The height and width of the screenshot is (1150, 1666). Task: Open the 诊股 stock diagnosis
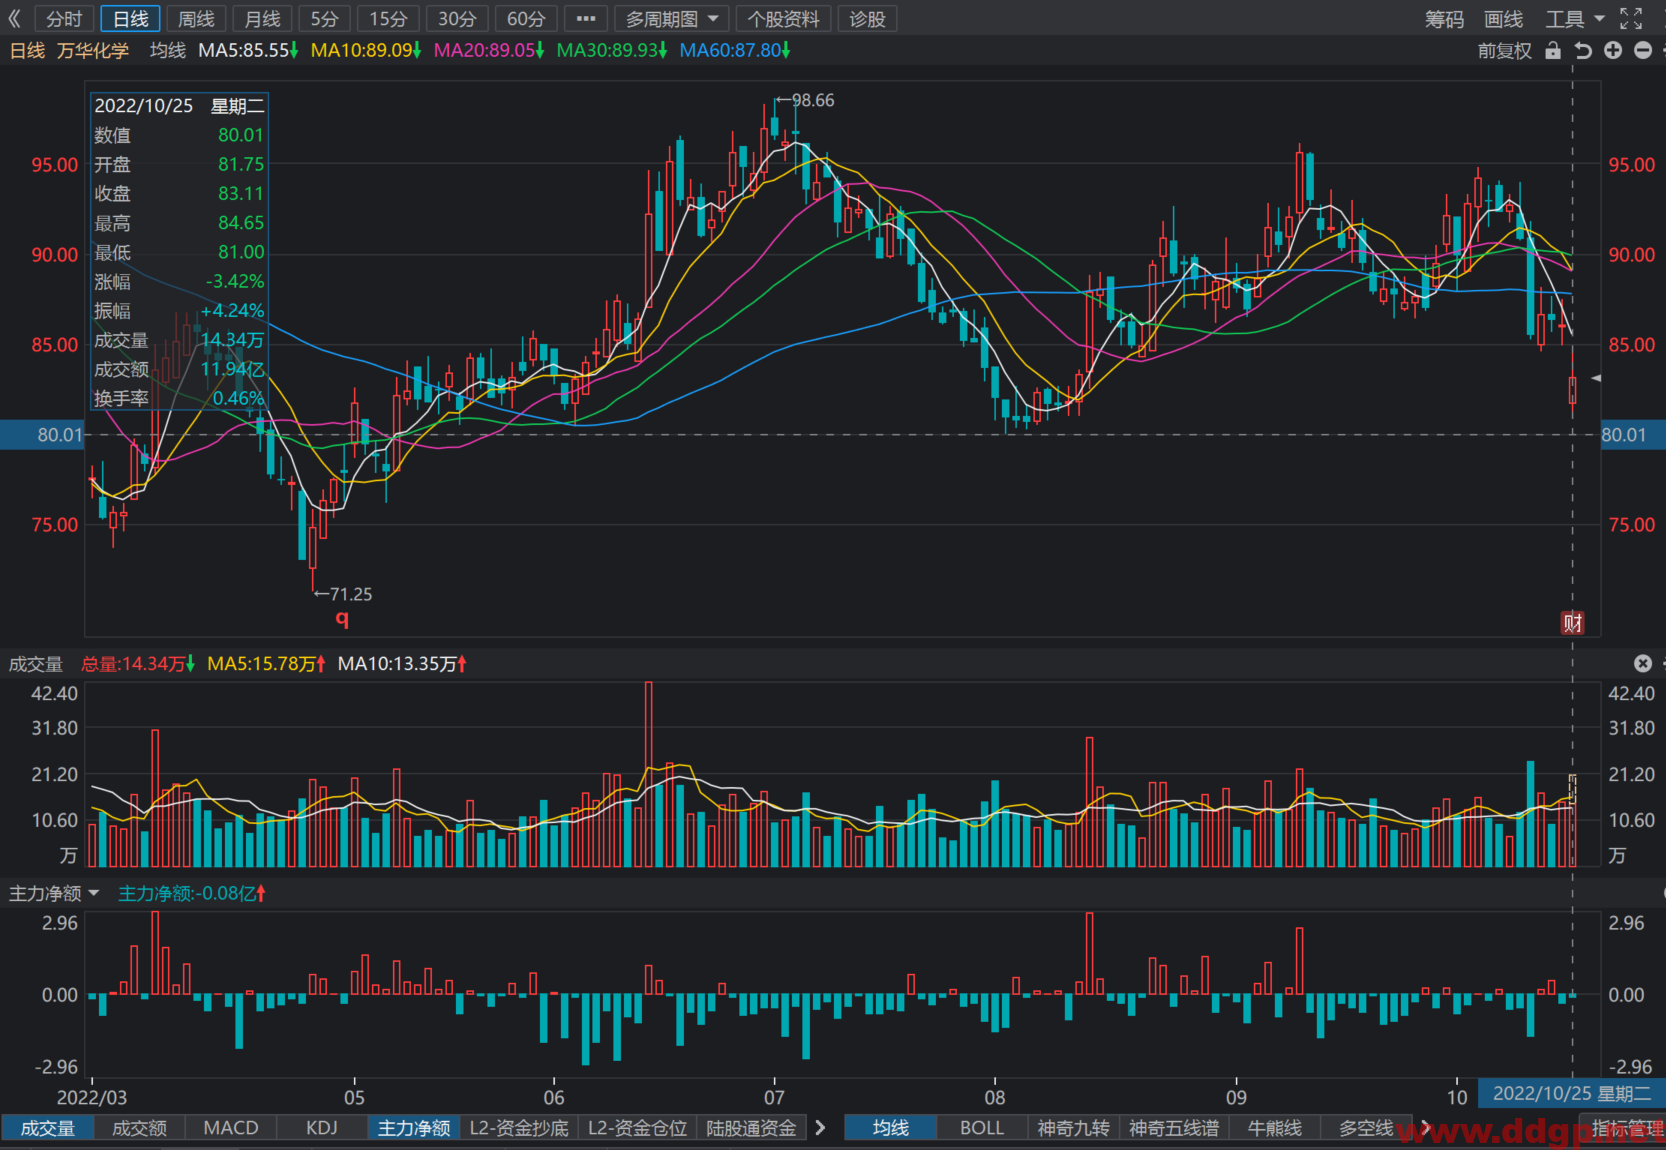coord(867,19)
